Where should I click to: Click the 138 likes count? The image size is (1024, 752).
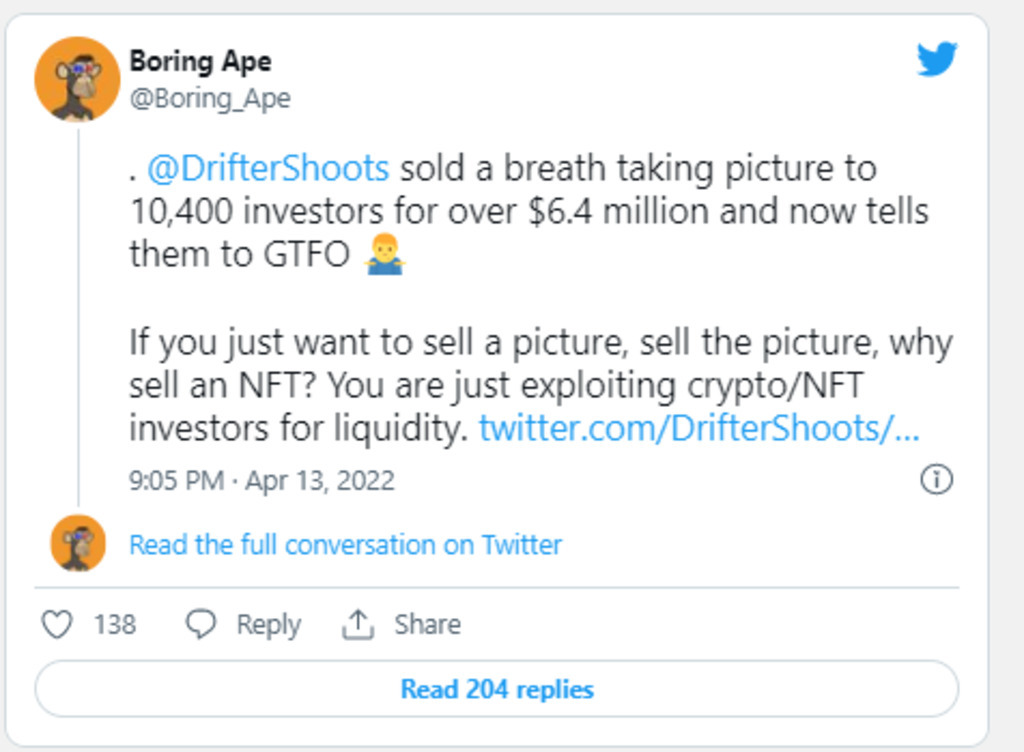point(115,625)
